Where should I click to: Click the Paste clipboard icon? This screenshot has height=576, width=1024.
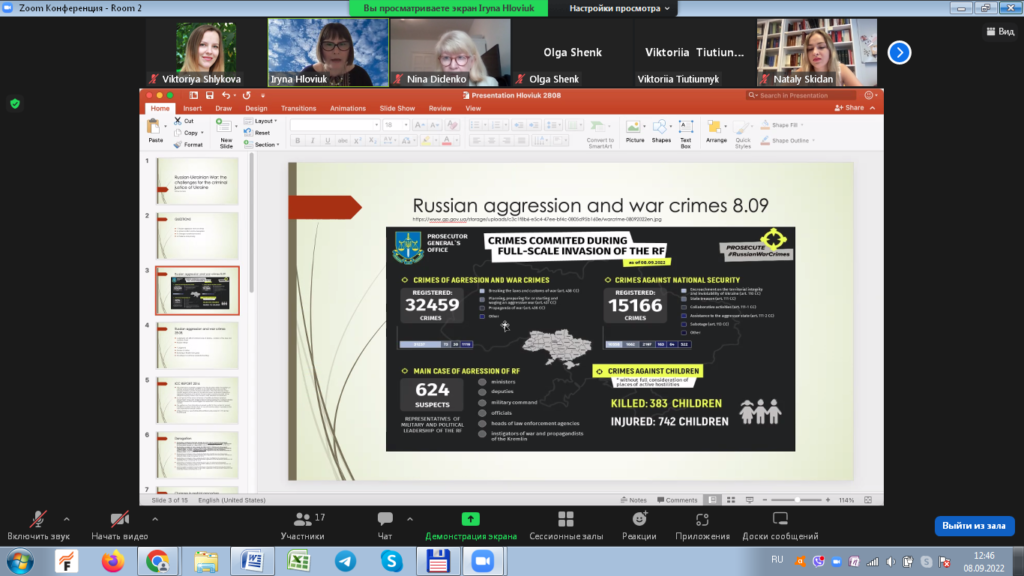pyautogui.click(x=155, y=127)
